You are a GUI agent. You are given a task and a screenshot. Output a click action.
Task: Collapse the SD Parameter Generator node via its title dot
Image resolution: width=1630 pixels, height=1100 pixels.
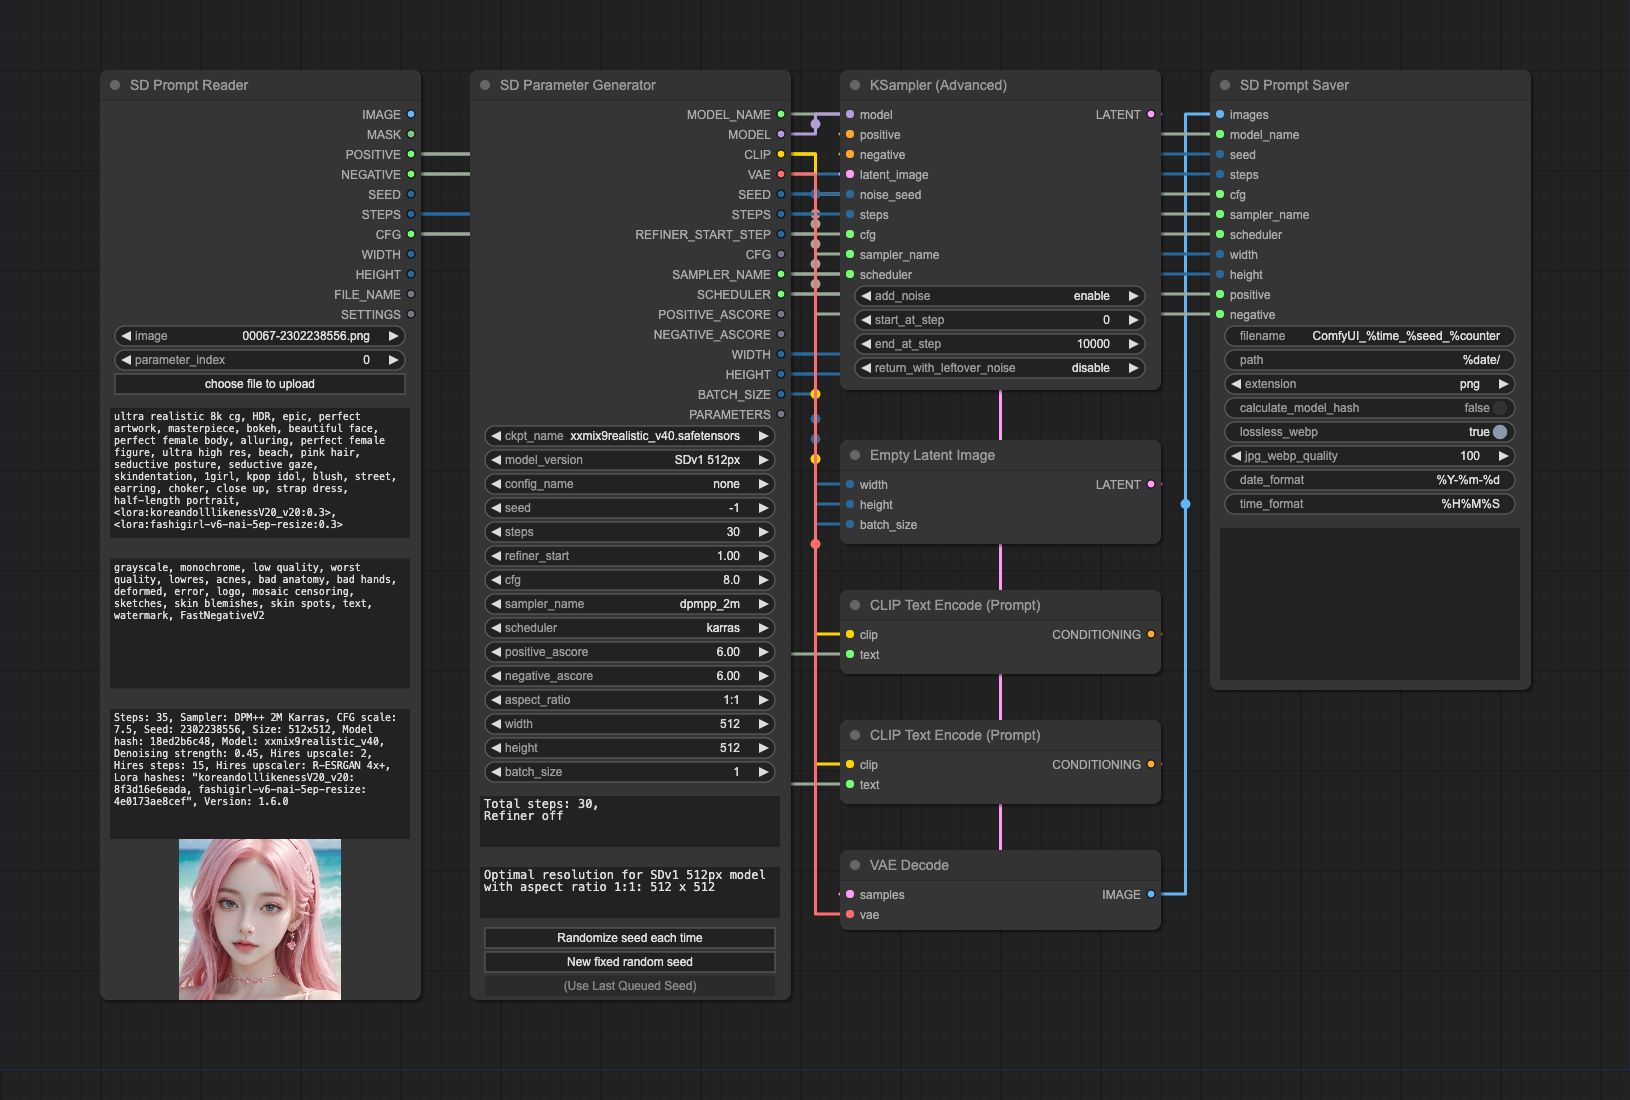tap(485, 85)
